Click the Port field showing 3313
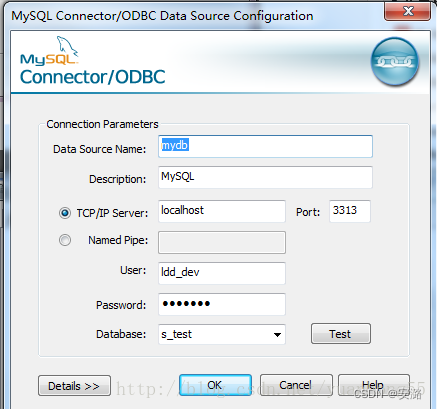Image resolution: width=437 pixels, height=409 pixels. pos(350,211)
